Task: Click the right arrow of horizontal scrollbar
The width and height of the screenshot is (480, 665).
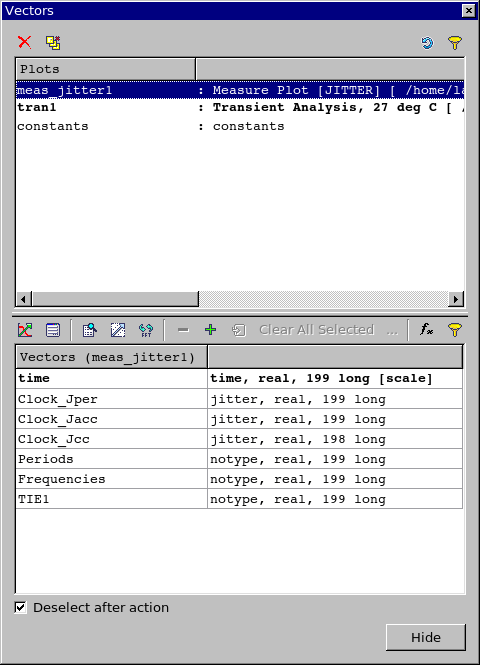Action: click(456, 299)
